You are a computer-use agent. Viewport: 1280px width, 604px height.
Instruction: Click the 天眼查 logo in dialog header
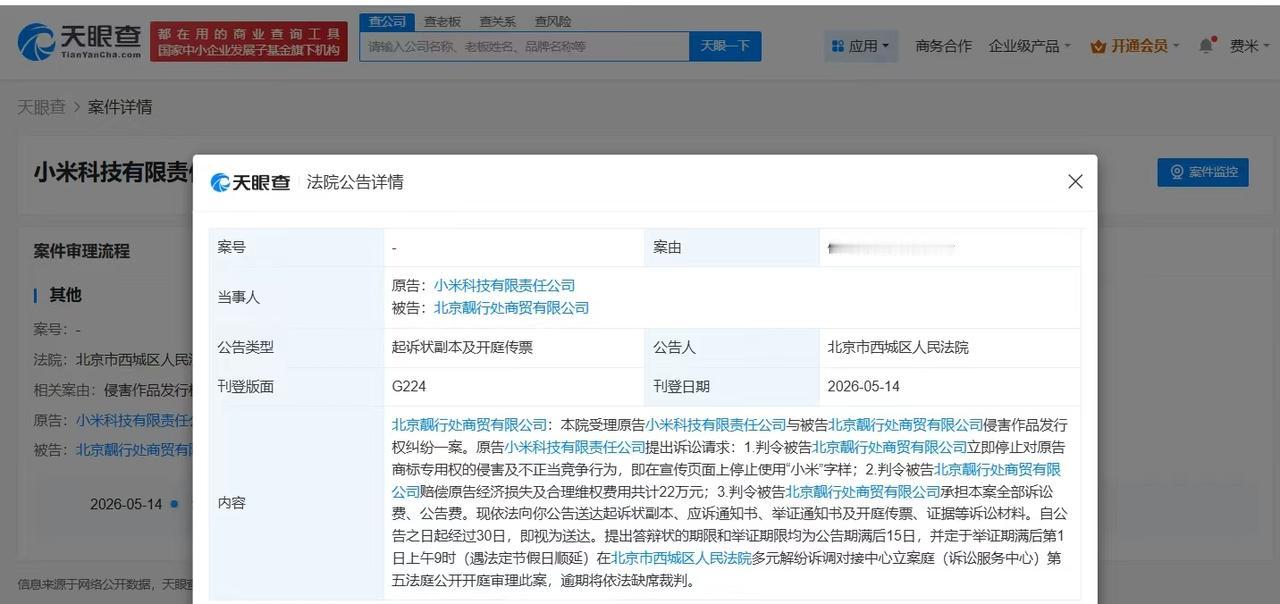[250, 182]
